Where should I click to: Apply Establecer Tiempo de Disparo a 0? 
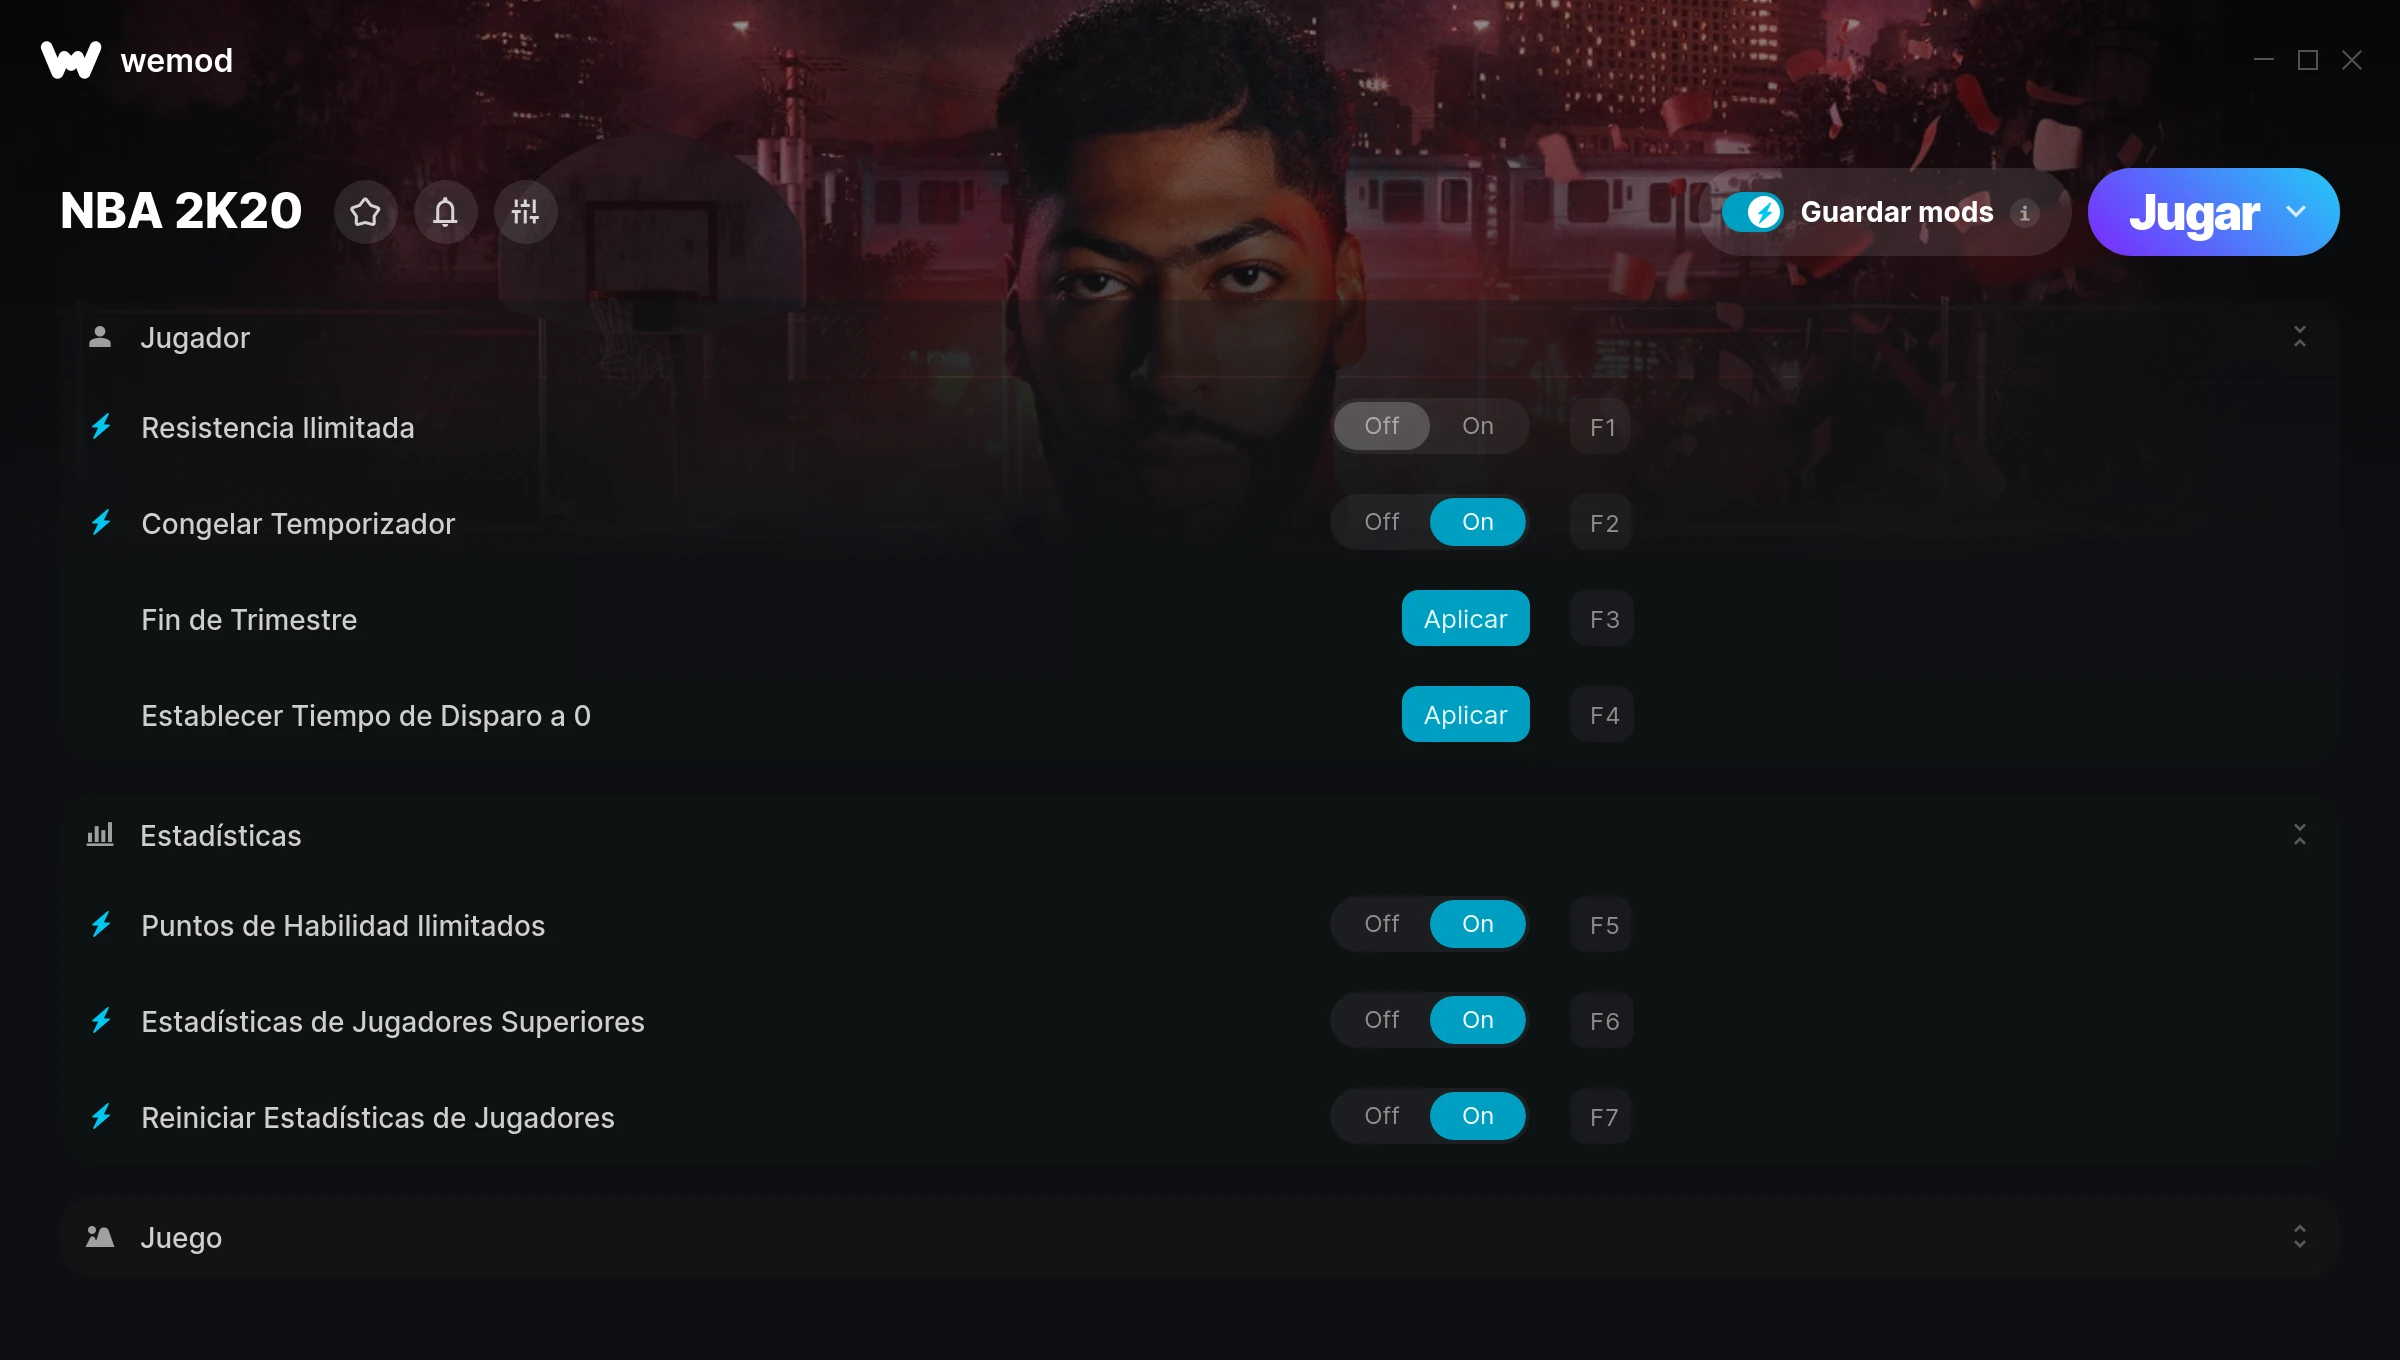coord(1466,715)
